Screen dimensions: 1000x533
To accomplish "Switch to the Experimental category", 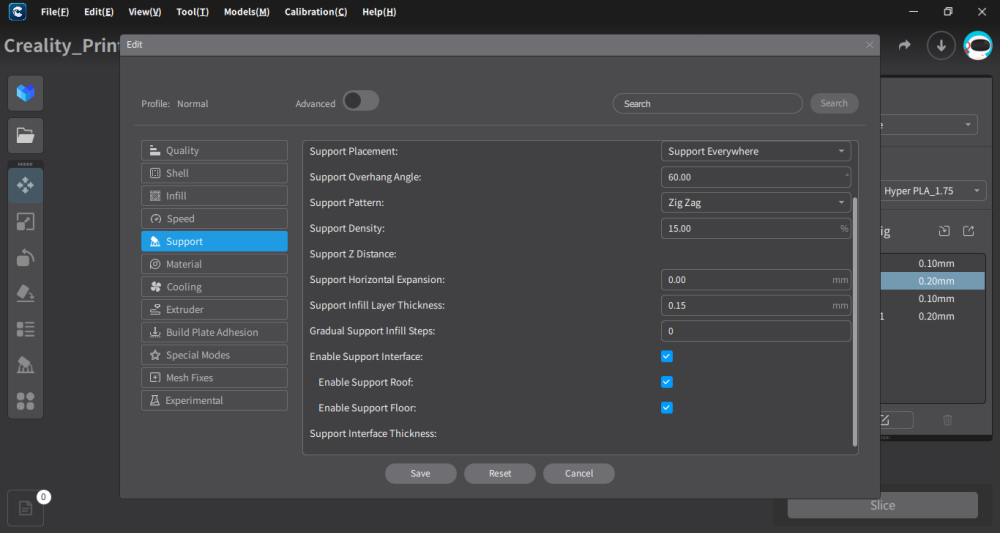I will coord(214,400).
